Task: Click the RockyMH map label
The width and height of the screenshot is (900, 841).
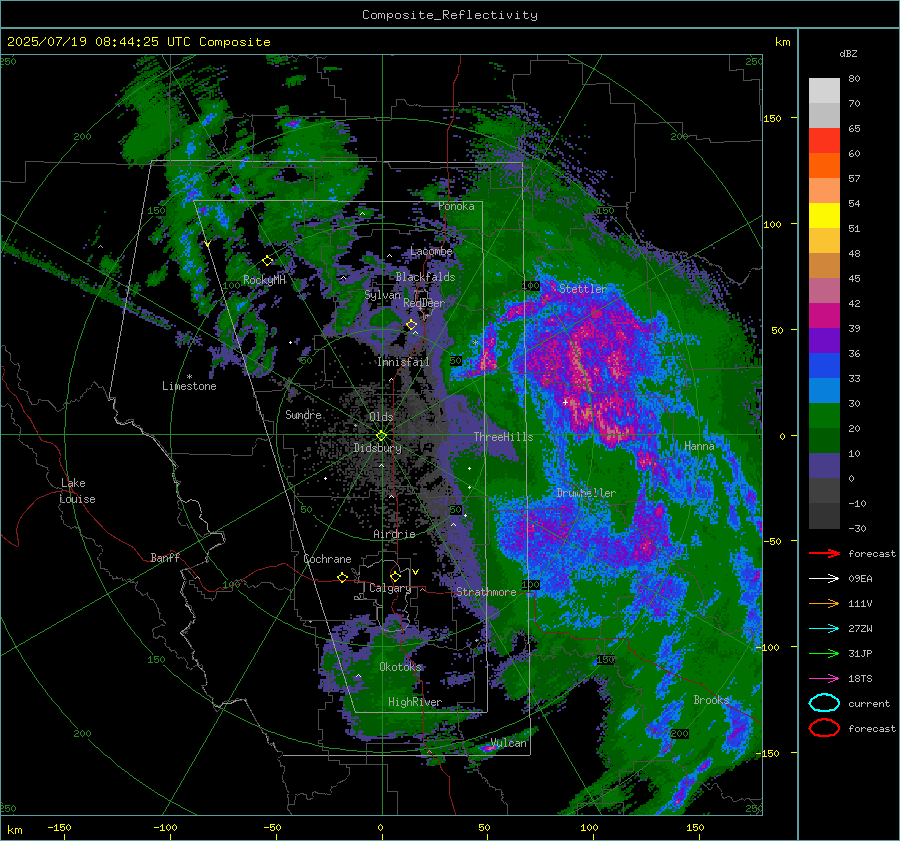Action: [x=264, y=280]
